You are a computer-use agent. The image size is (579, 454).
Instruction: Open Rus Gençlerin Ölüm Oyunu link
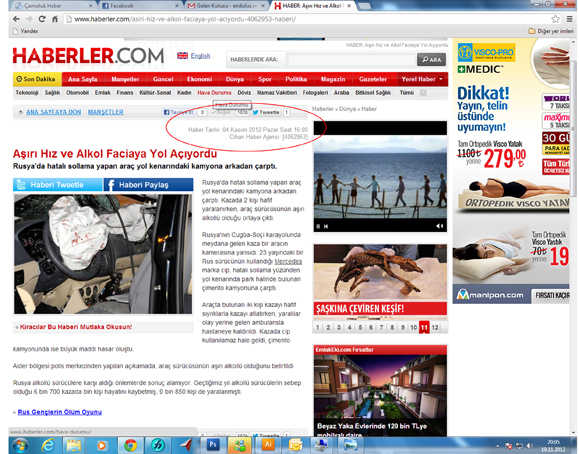pyautogui.click(x=59, y=412)
